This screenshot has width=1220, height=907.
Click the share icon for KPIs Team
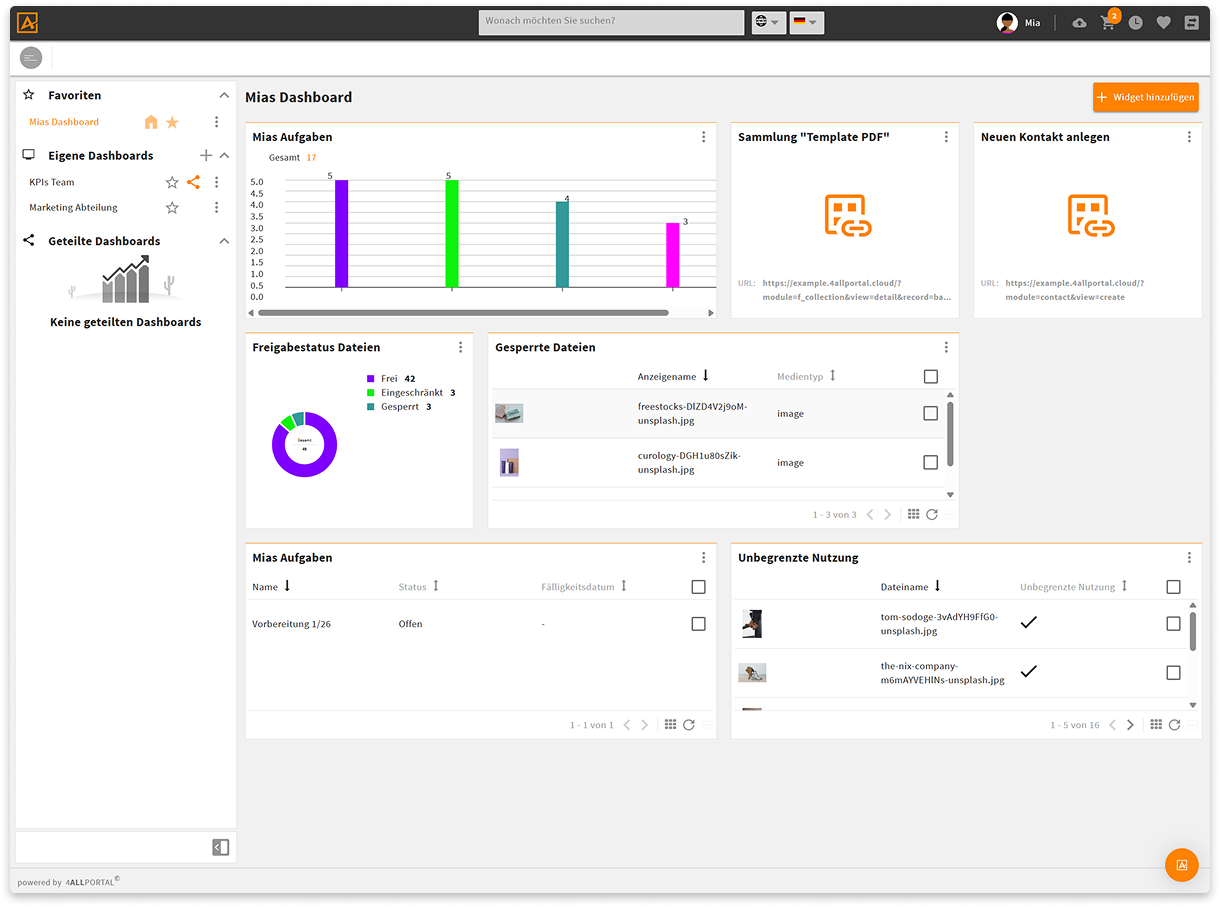coord(194,182)
